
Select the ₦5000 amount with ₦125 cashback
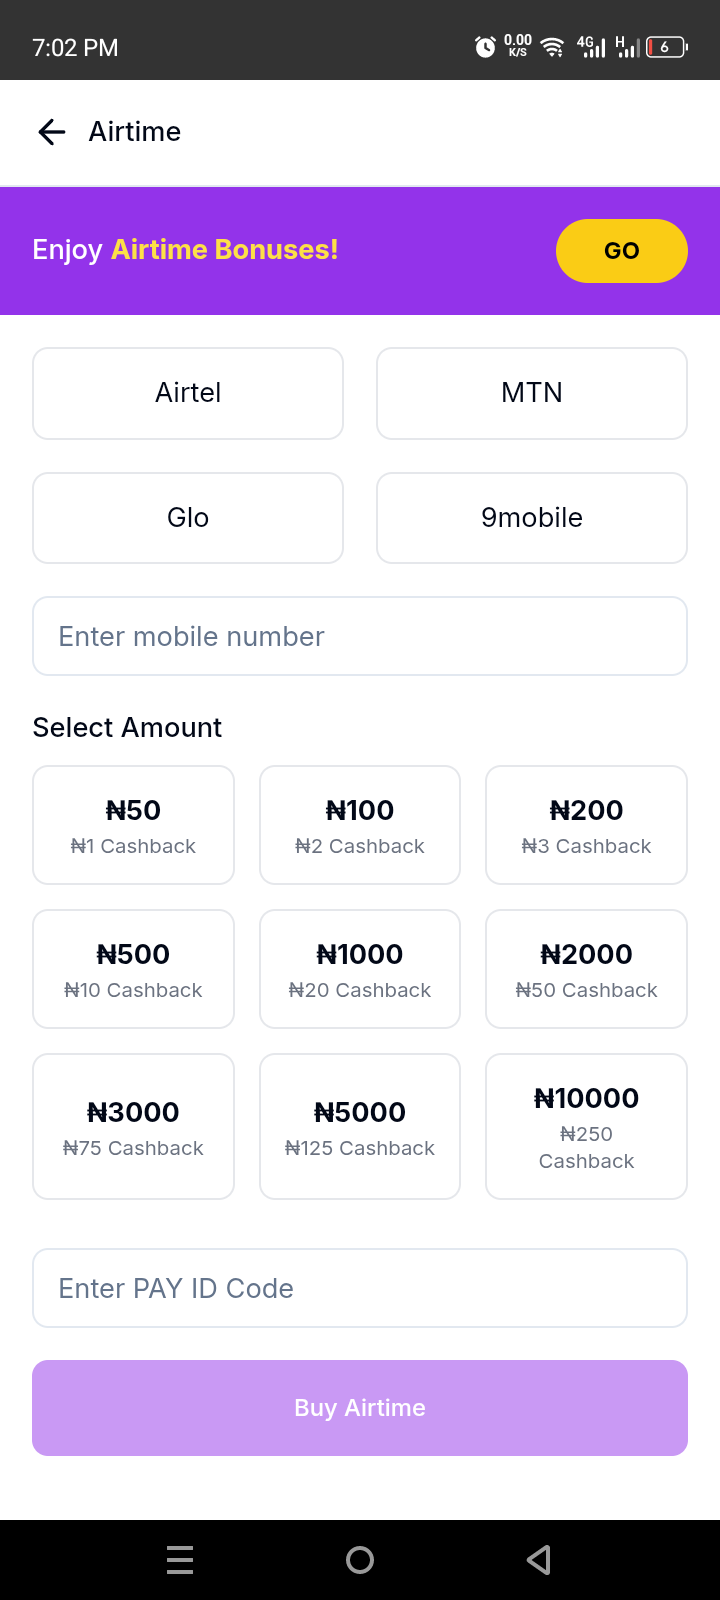[360, 1126]
